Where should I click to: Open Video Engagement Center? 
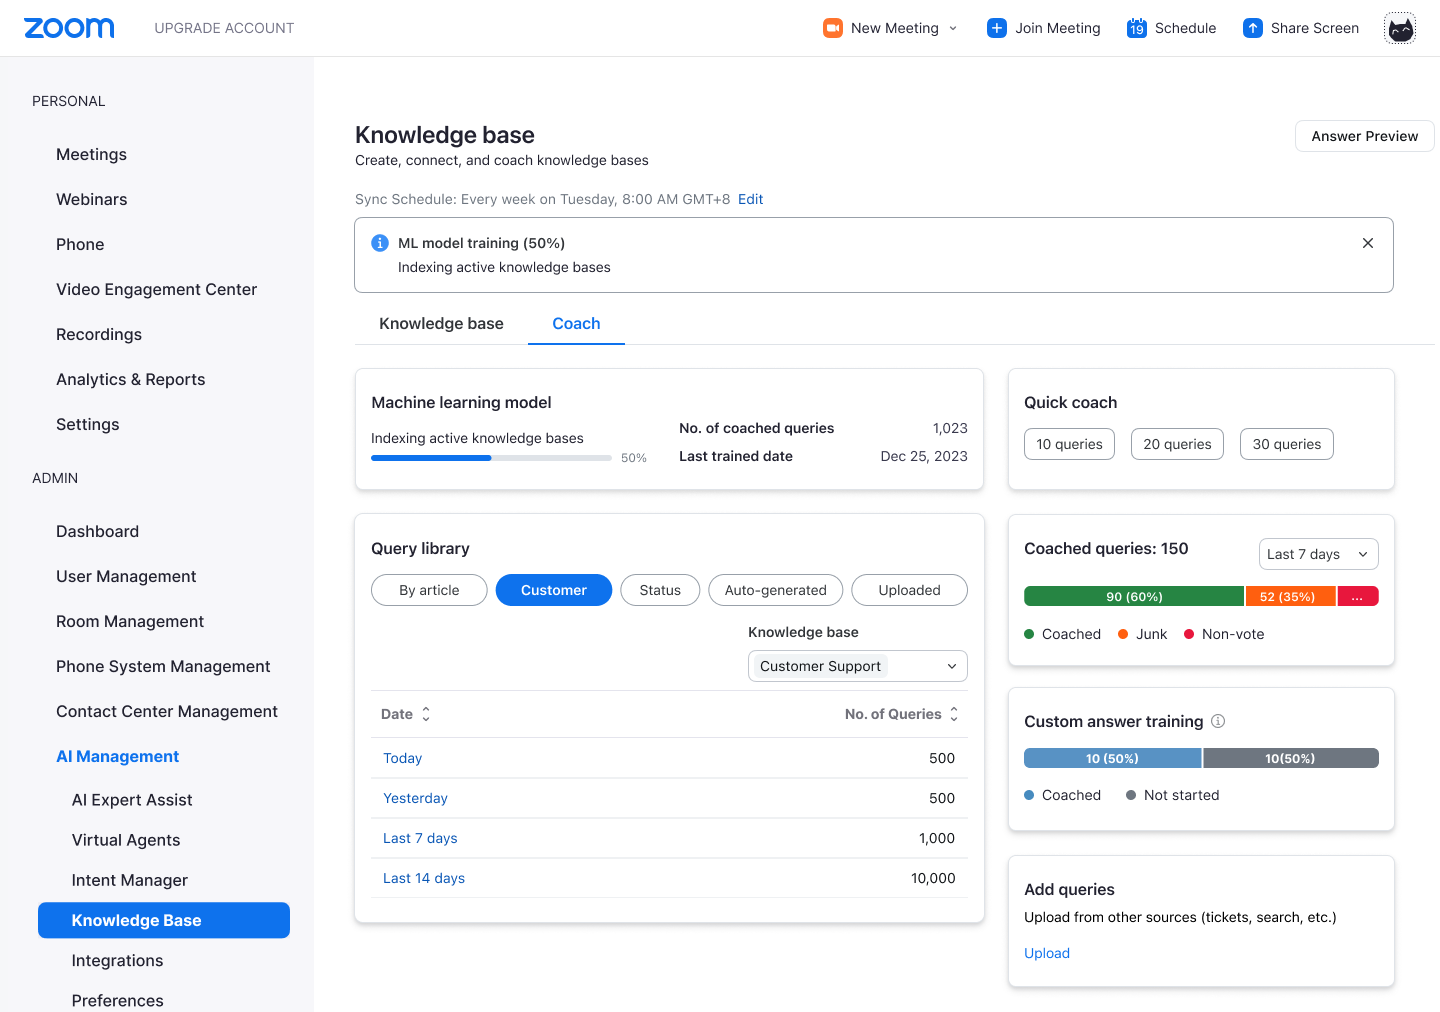pos(157,289)
